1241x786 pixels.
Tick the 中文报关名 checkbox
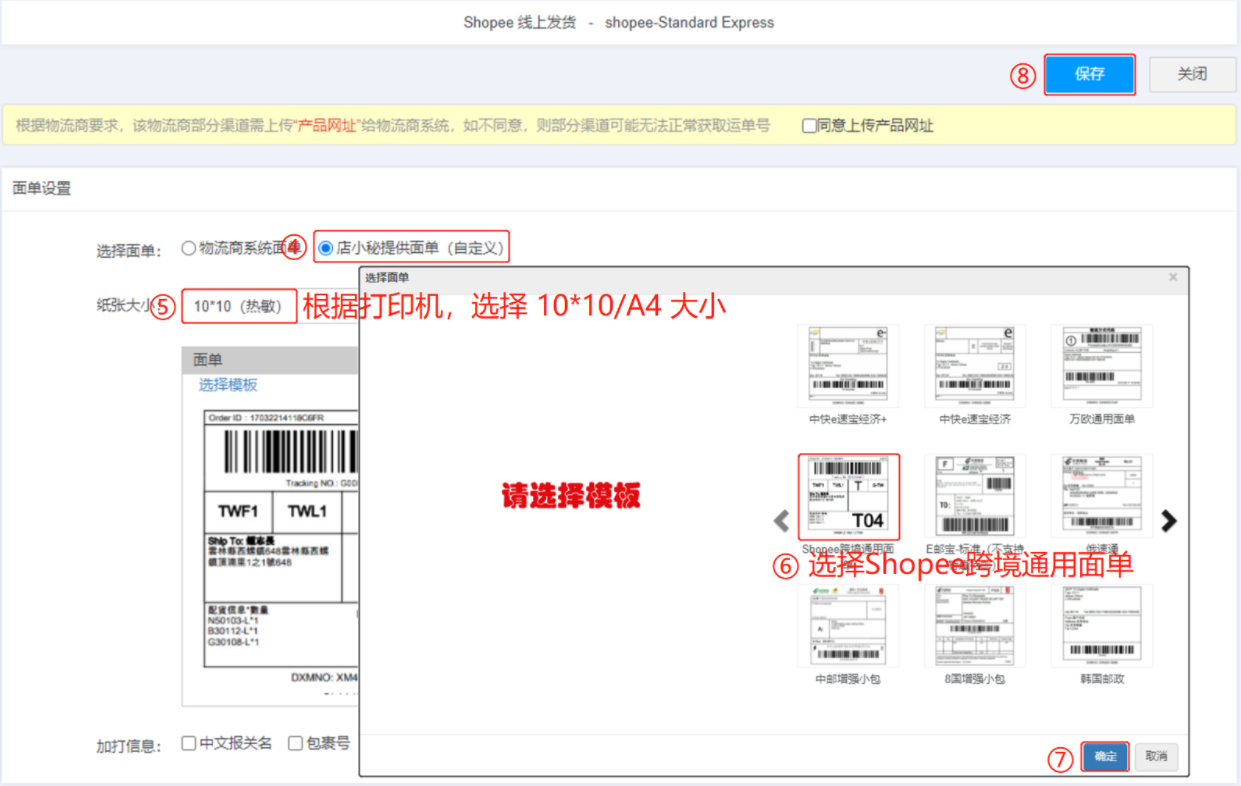coord(188,743)
